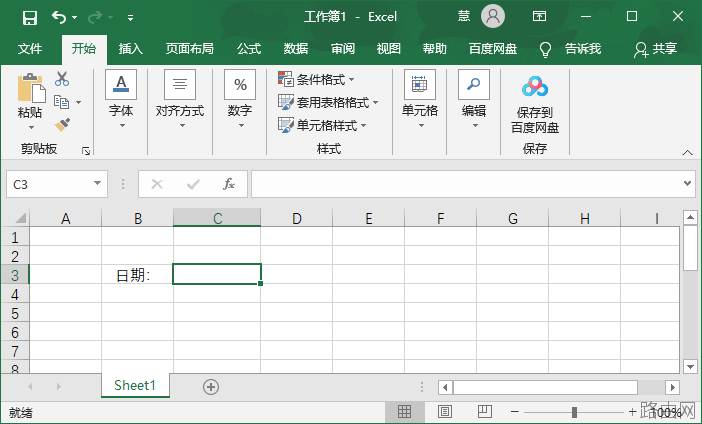Click the Name Box showing C3
This screenshot has height=424, width=702.
point(49,184)
